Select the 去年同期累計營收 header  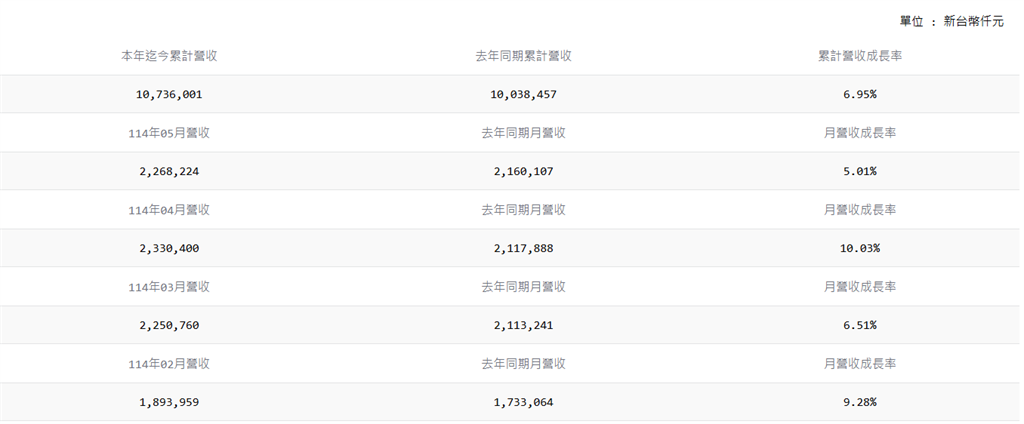[523, 56]
